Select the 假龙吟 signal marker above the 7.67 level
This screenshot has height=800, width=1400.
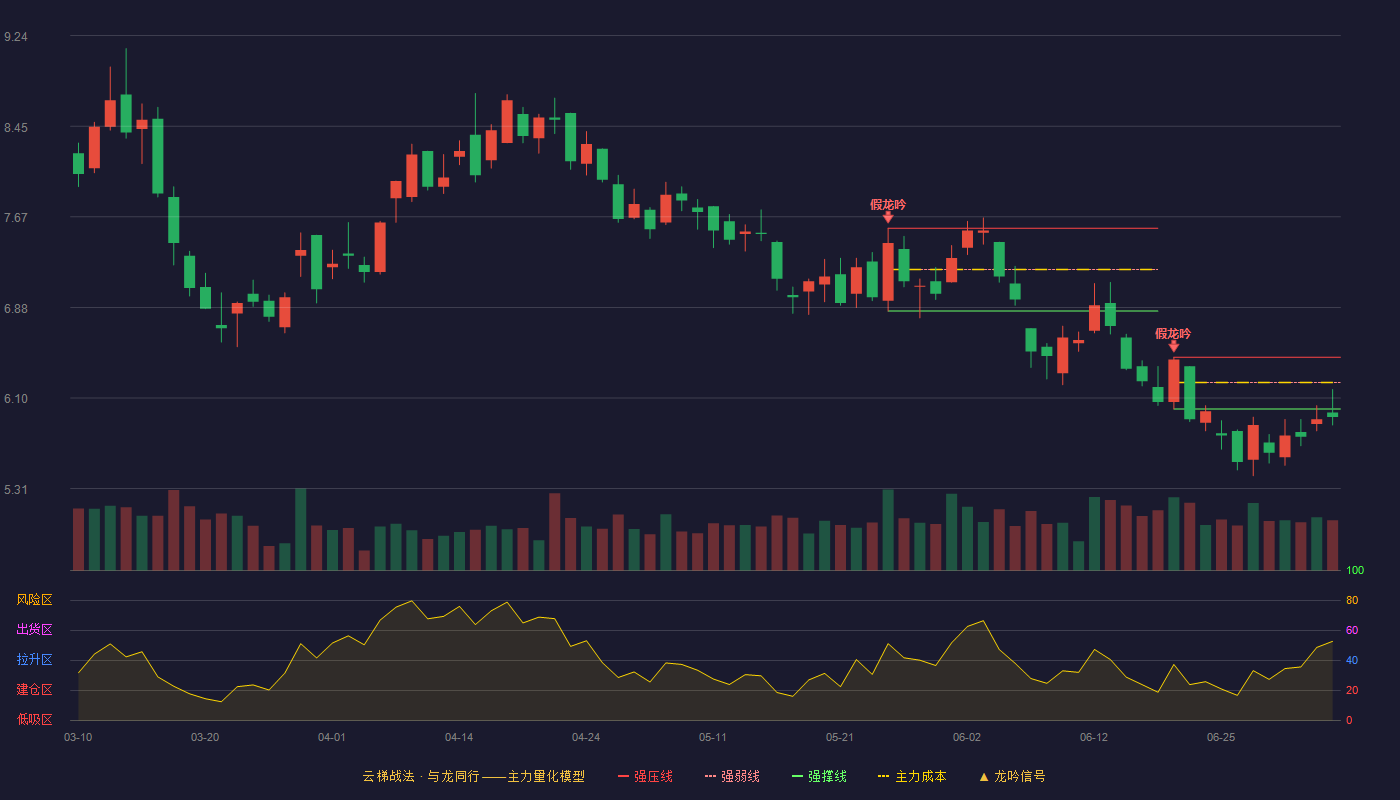click(888, 210)
